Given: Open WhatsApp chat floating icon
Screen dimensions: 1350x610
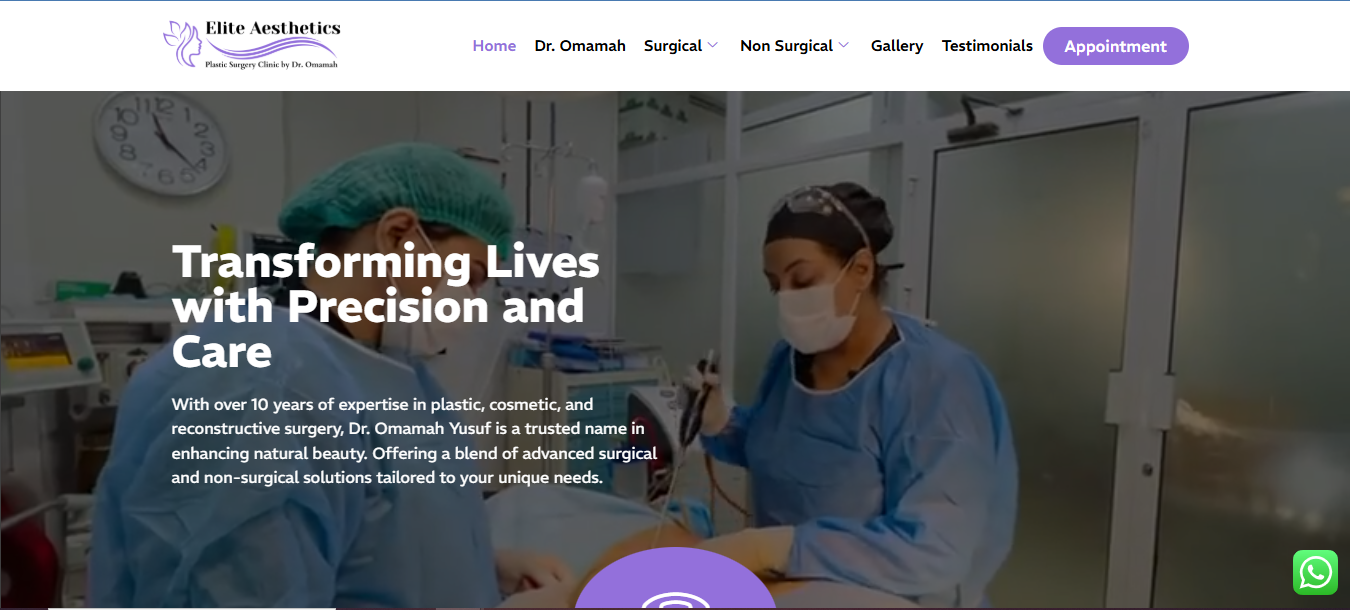Looking at the screenshot, I should tap(1315, 573).
